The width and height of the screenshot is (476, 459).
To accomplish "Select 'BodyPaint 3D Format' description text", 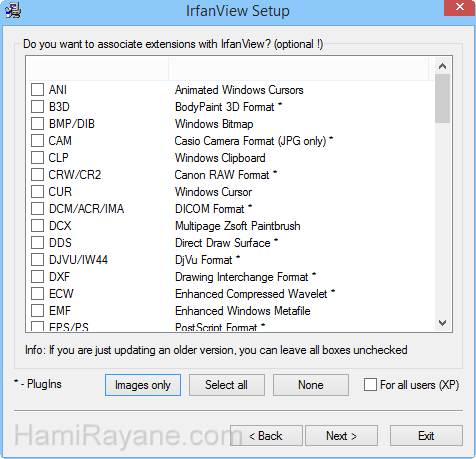I will 225,107.
